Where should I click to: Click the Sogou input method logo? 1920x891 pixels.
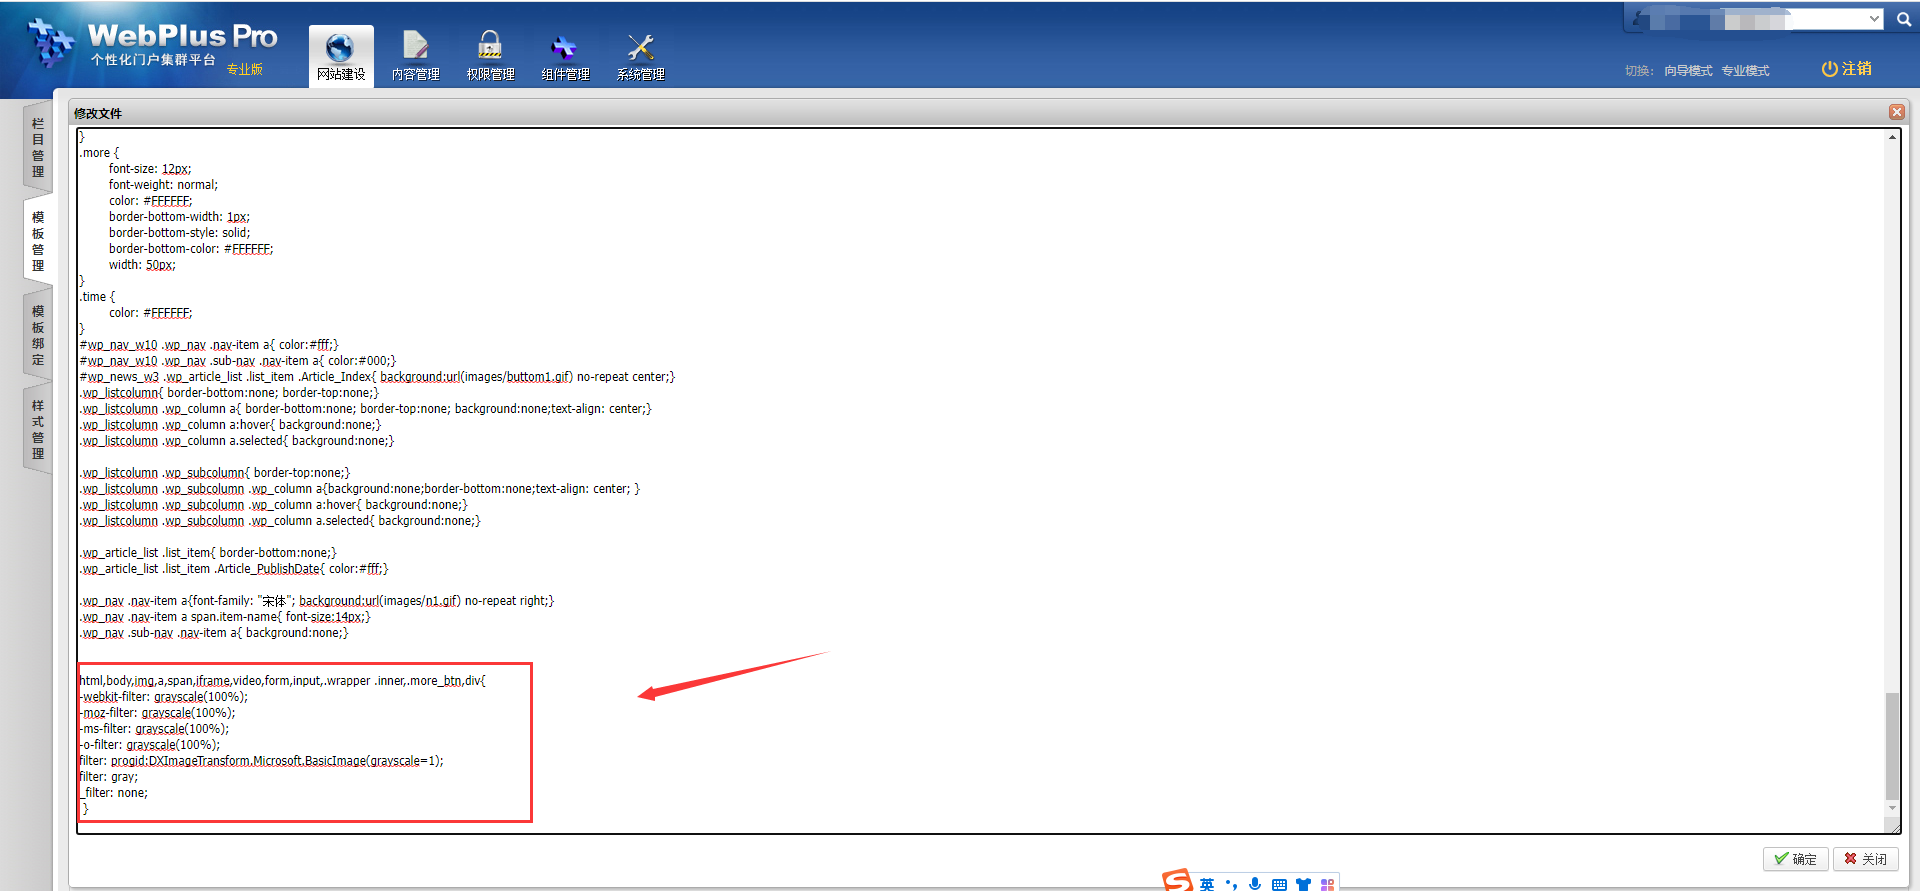coord(1177,881)
